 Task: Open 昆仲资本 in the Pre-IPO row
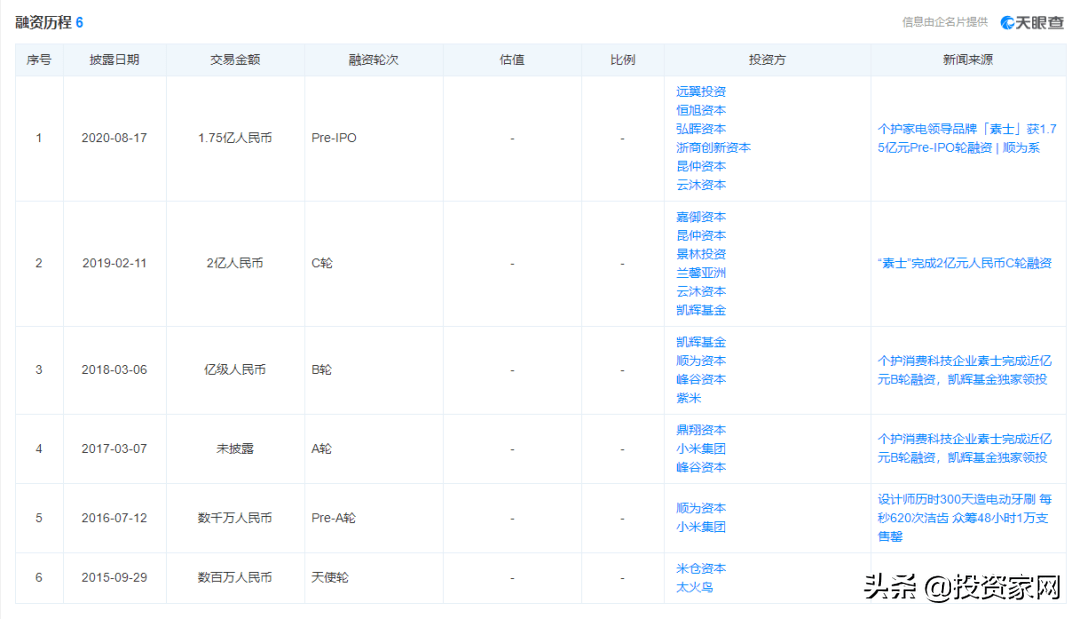pyautogui.click(x=700, y=166)
